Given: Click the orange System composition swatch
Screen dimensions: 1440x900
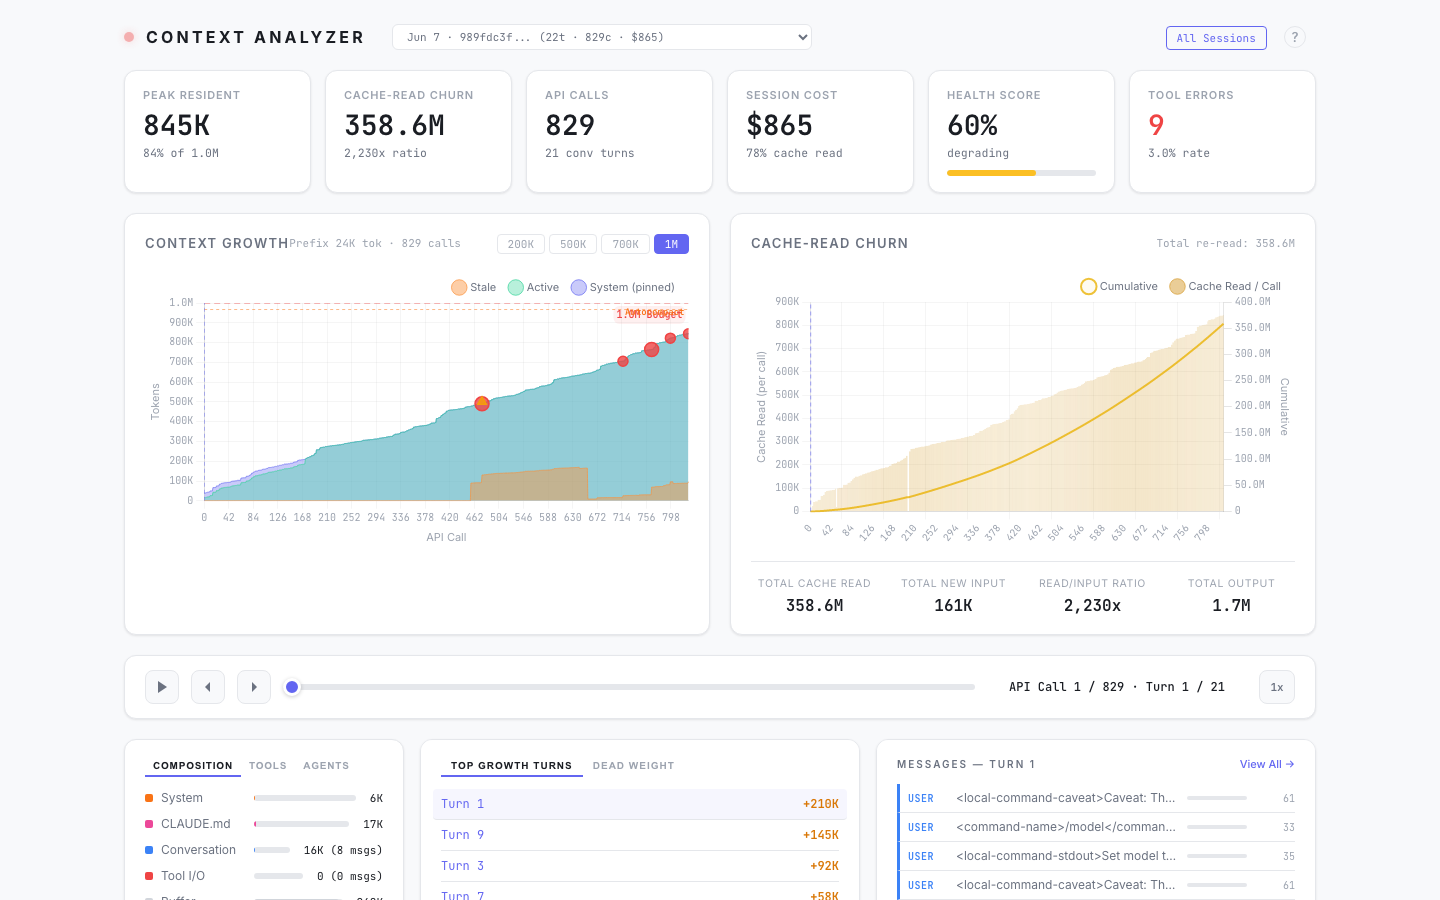Looking at the screenshot, I should click(149, 798).
